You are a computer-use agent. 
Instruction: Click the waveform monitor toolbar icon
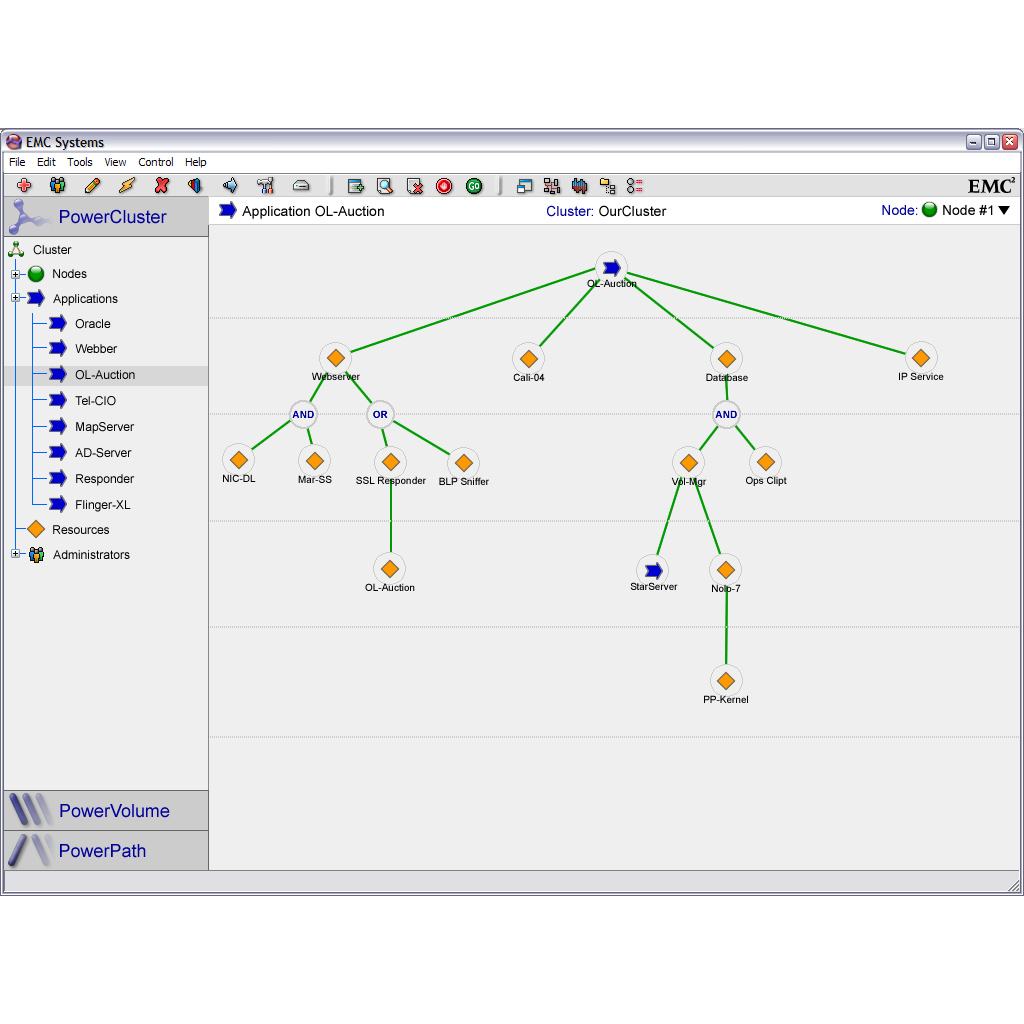coord(579,186)
